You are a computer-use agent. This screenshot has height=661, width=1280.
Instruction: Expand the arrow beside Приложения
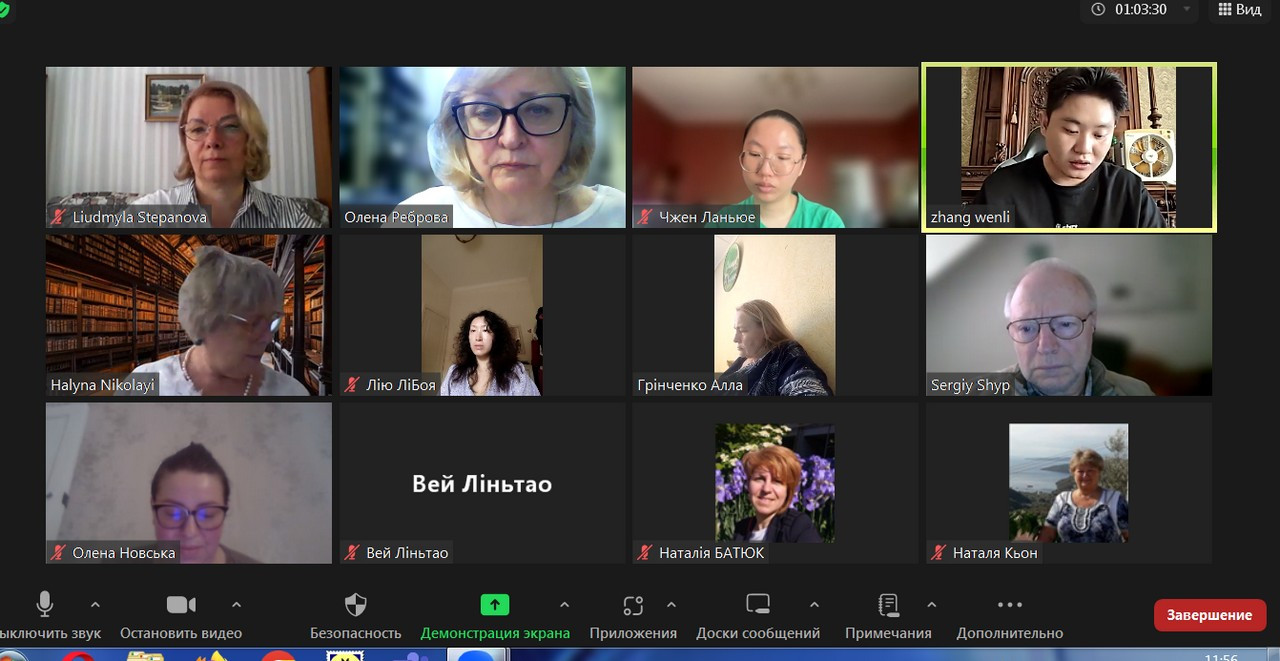pyautogui.click(x=671, y=604)
